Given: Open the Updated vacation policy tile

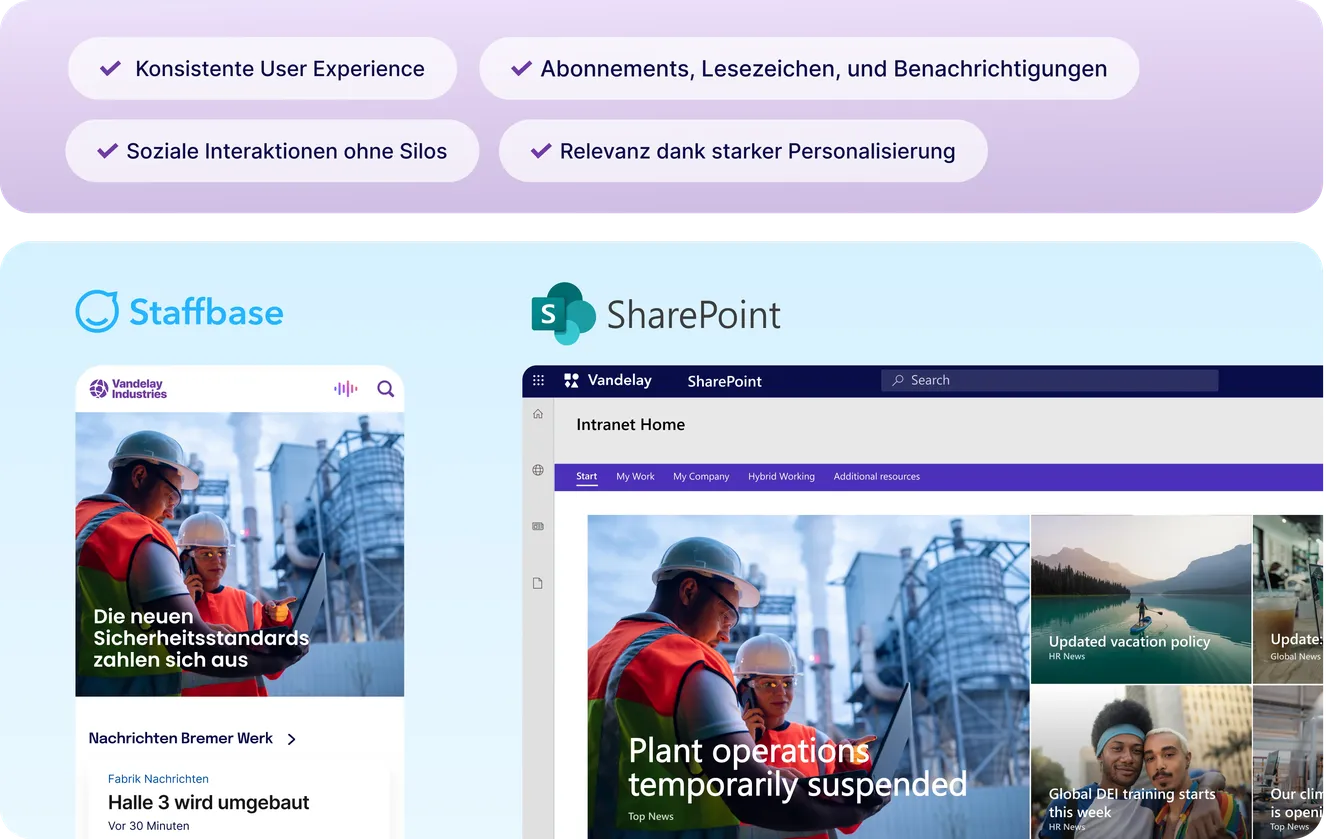Looking at the screenshot, I should tap(1141, 599).
